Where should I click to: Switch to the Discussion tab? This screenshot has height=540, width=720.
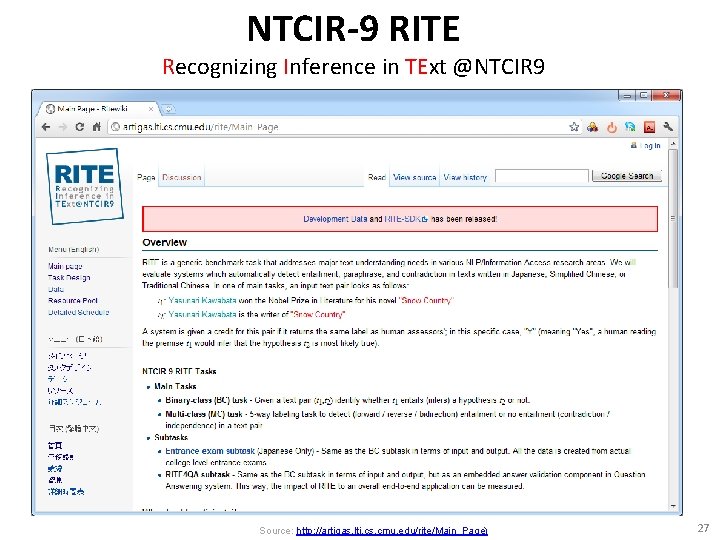tap(182, 177)
